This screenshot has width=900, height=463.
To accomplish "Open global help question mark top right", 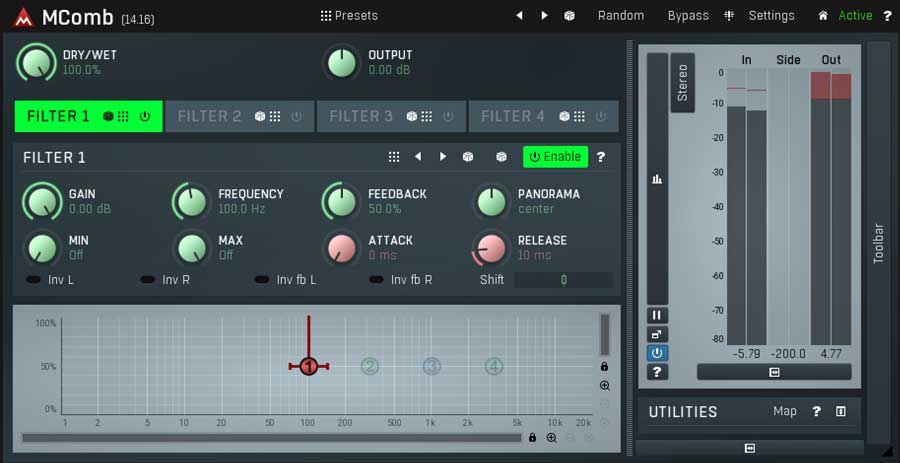I will coord(887,15).
